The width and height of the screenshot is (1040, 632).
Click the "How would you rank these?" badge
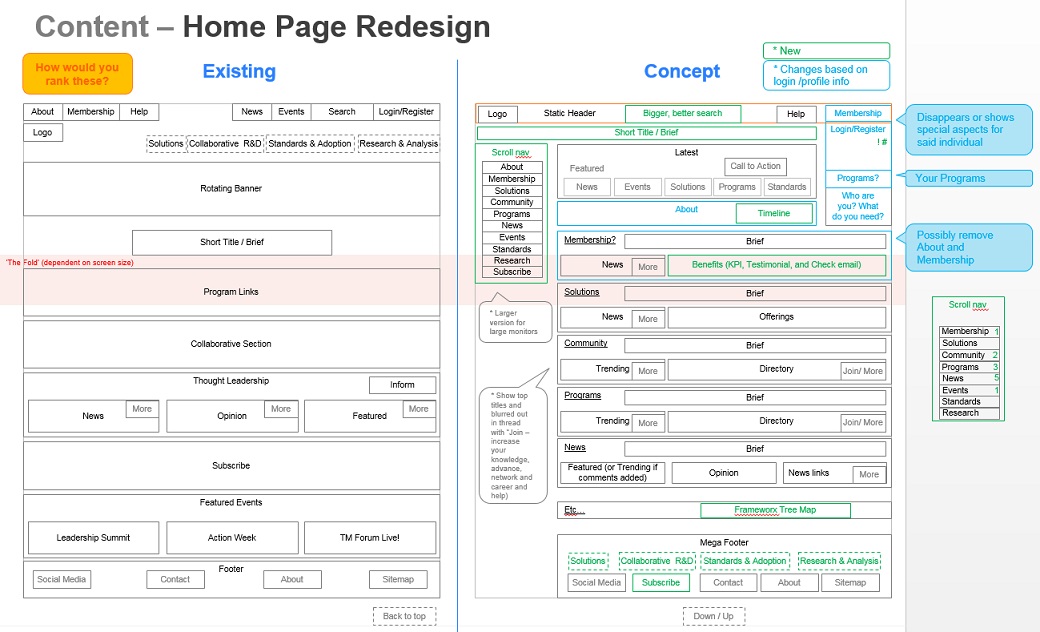pyautogui.click(x=76, y=73)
